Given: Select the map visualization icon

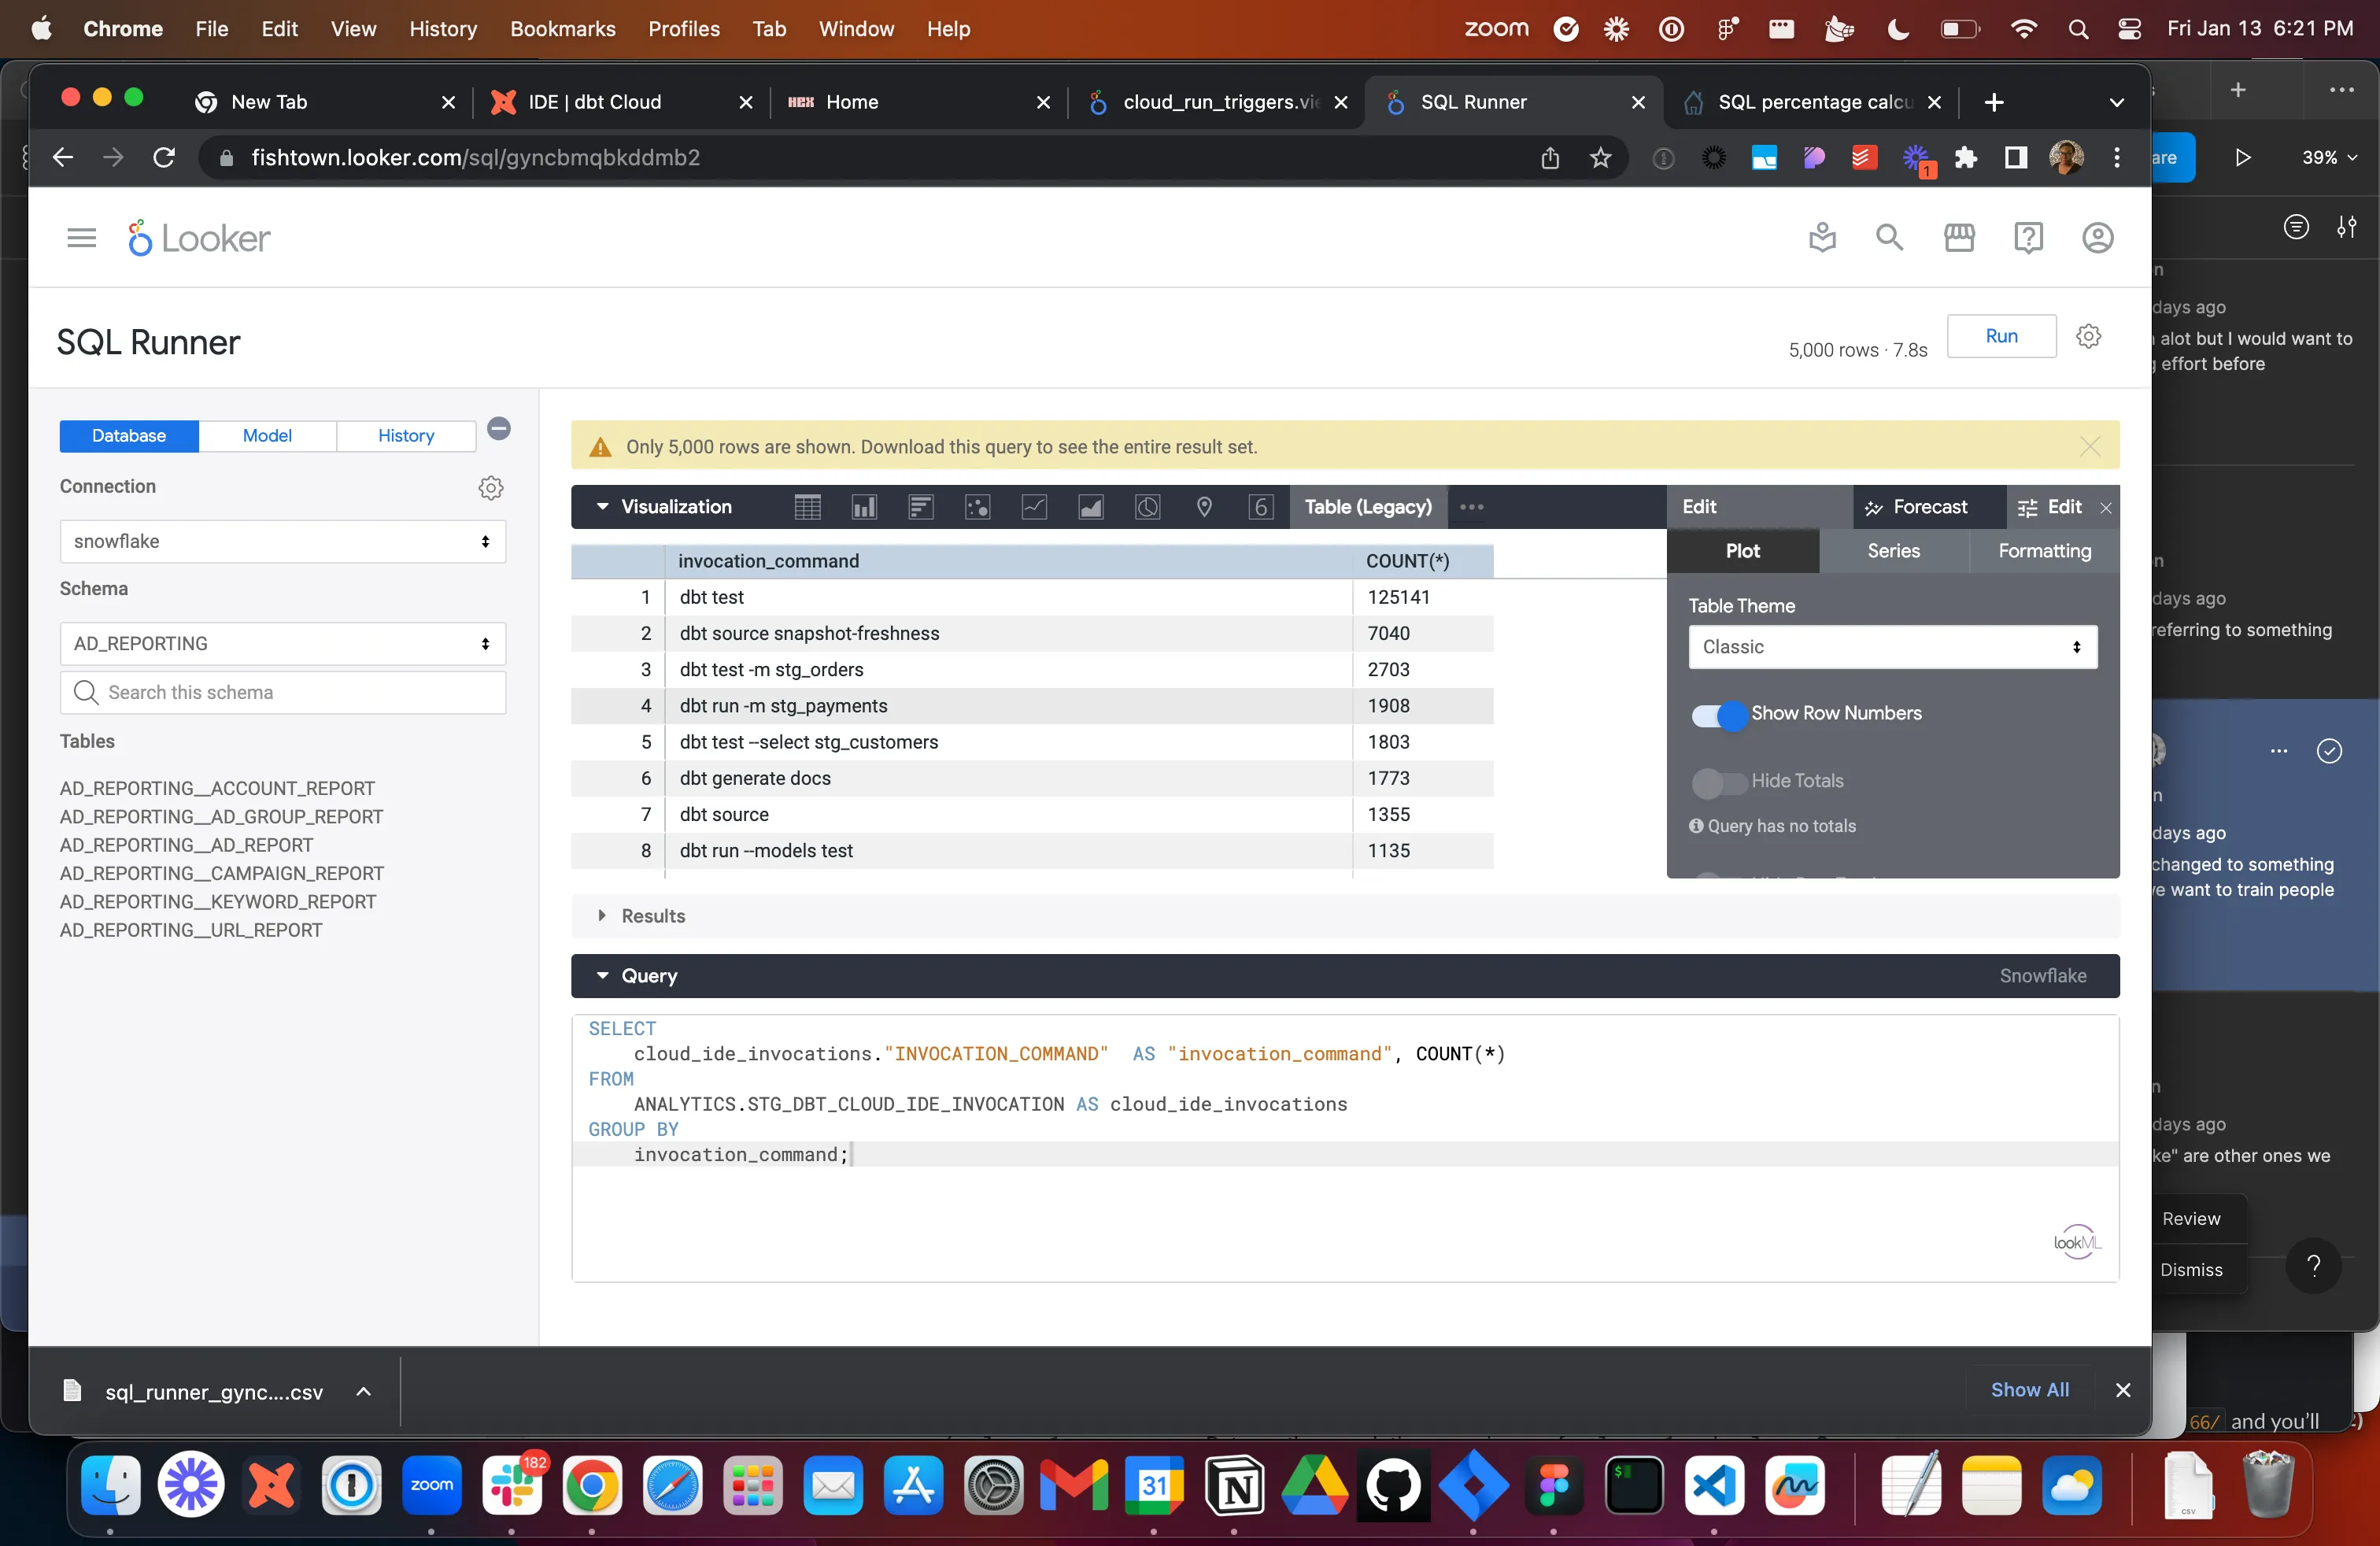Looking at the screenshot, I should [x=1204, y=507].
